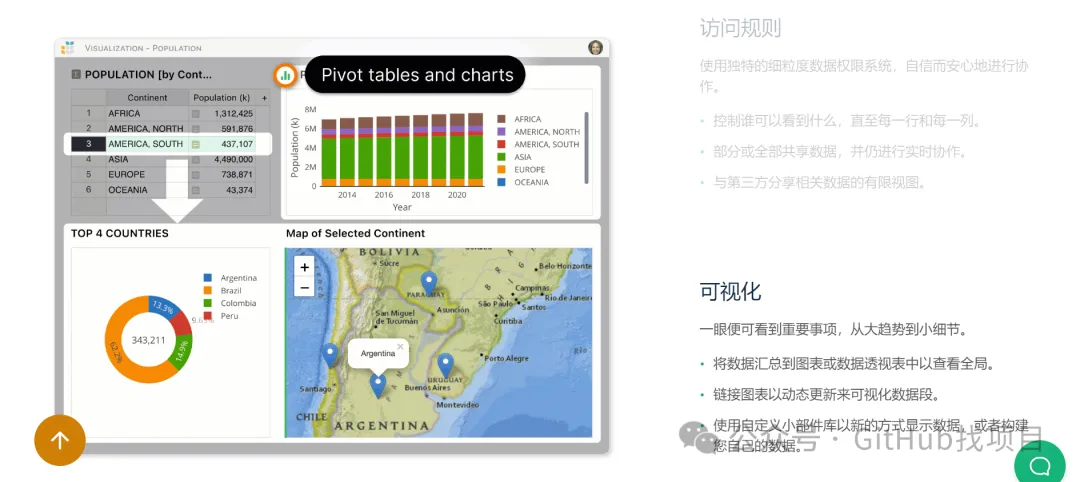Click the Buenos Aires label on the map
The image size is (1080, 482).
pos(427,388)
